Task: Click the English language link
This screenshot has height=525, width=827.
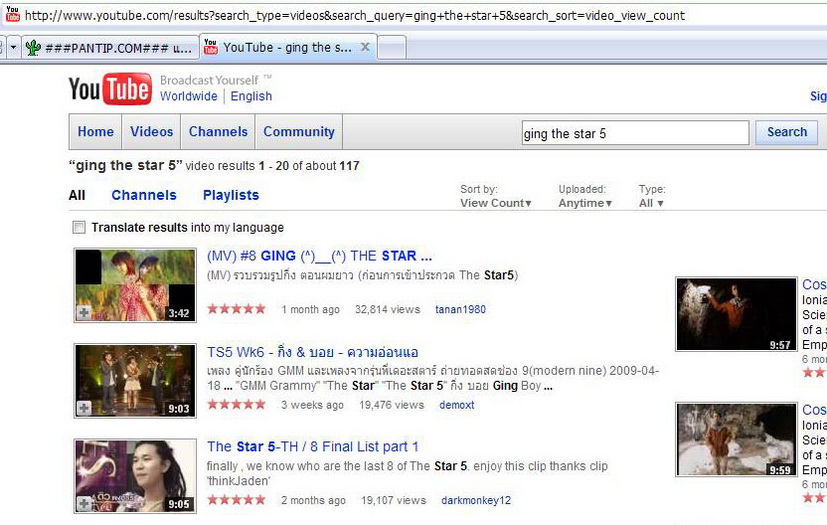Action: point(251,97)
